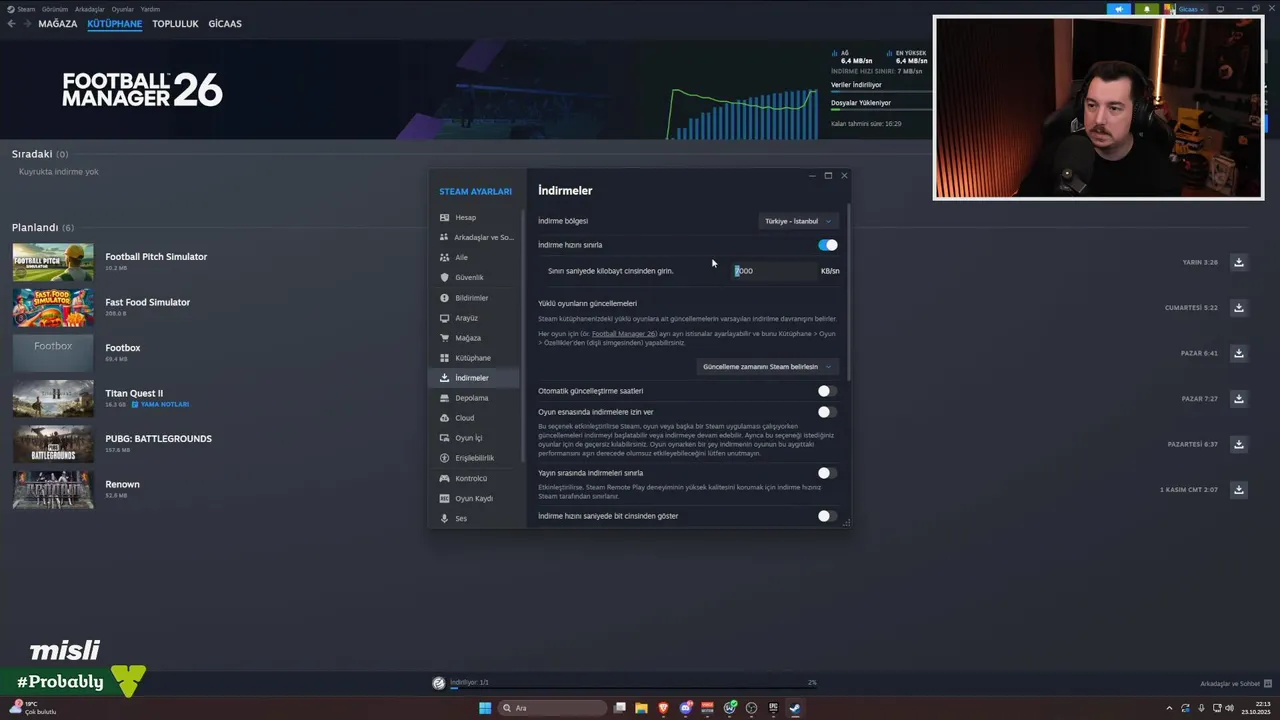This screenshot has width=1280, height=720.
Task: Open Kontrolcü settings section
Action: click(x=473, y=478)
